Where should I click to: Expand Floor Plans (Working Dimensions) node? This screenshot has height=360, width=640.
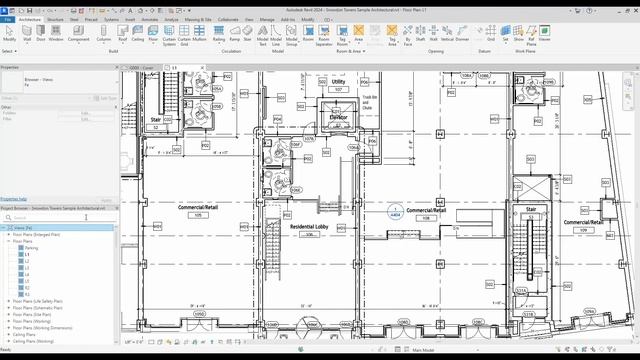[x=9, y=328]
